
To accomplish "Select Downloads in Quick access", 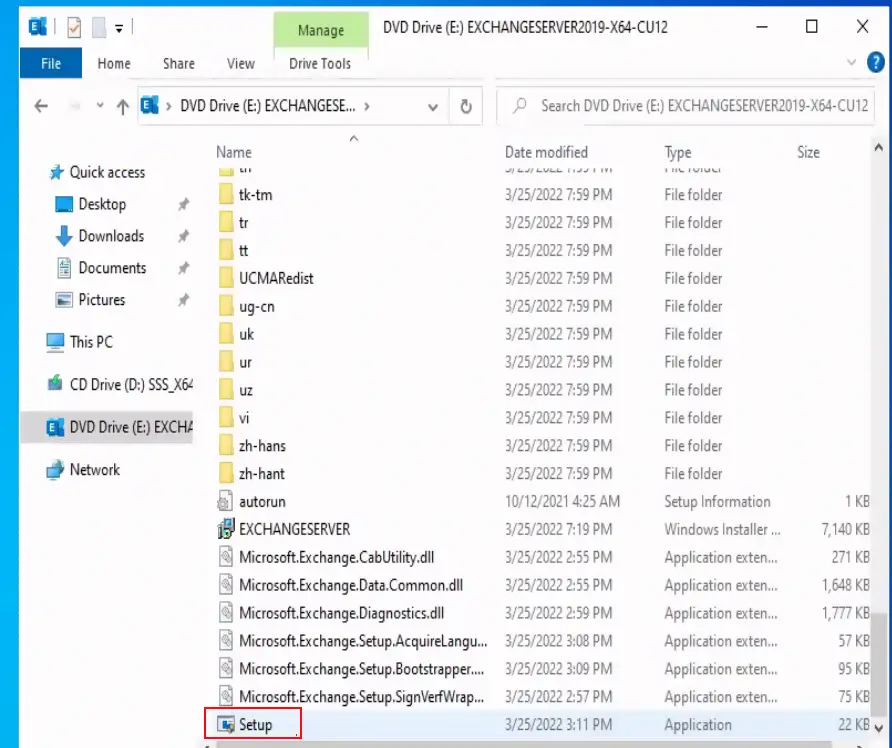I will [x=110, y=236].
